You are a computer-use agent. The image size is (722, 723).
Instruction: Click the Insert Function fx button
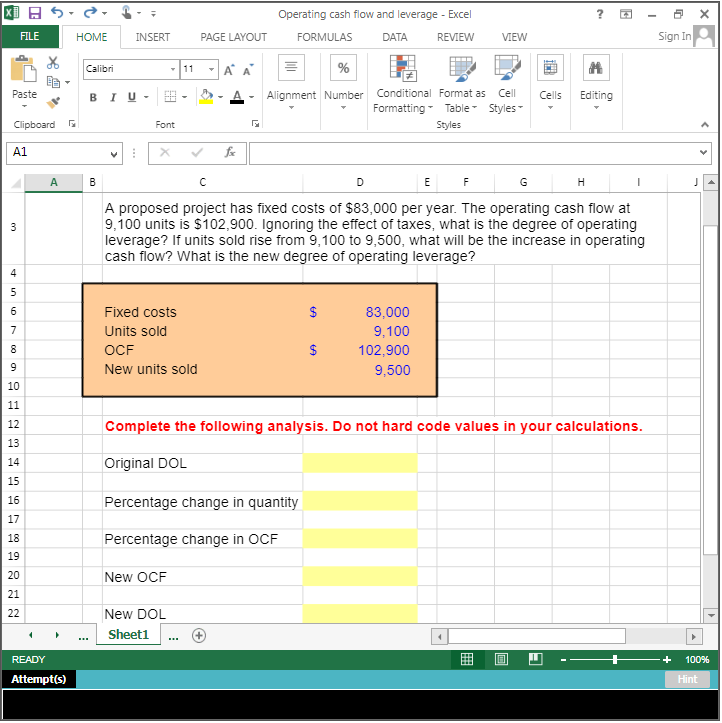(x=230, y=152)
